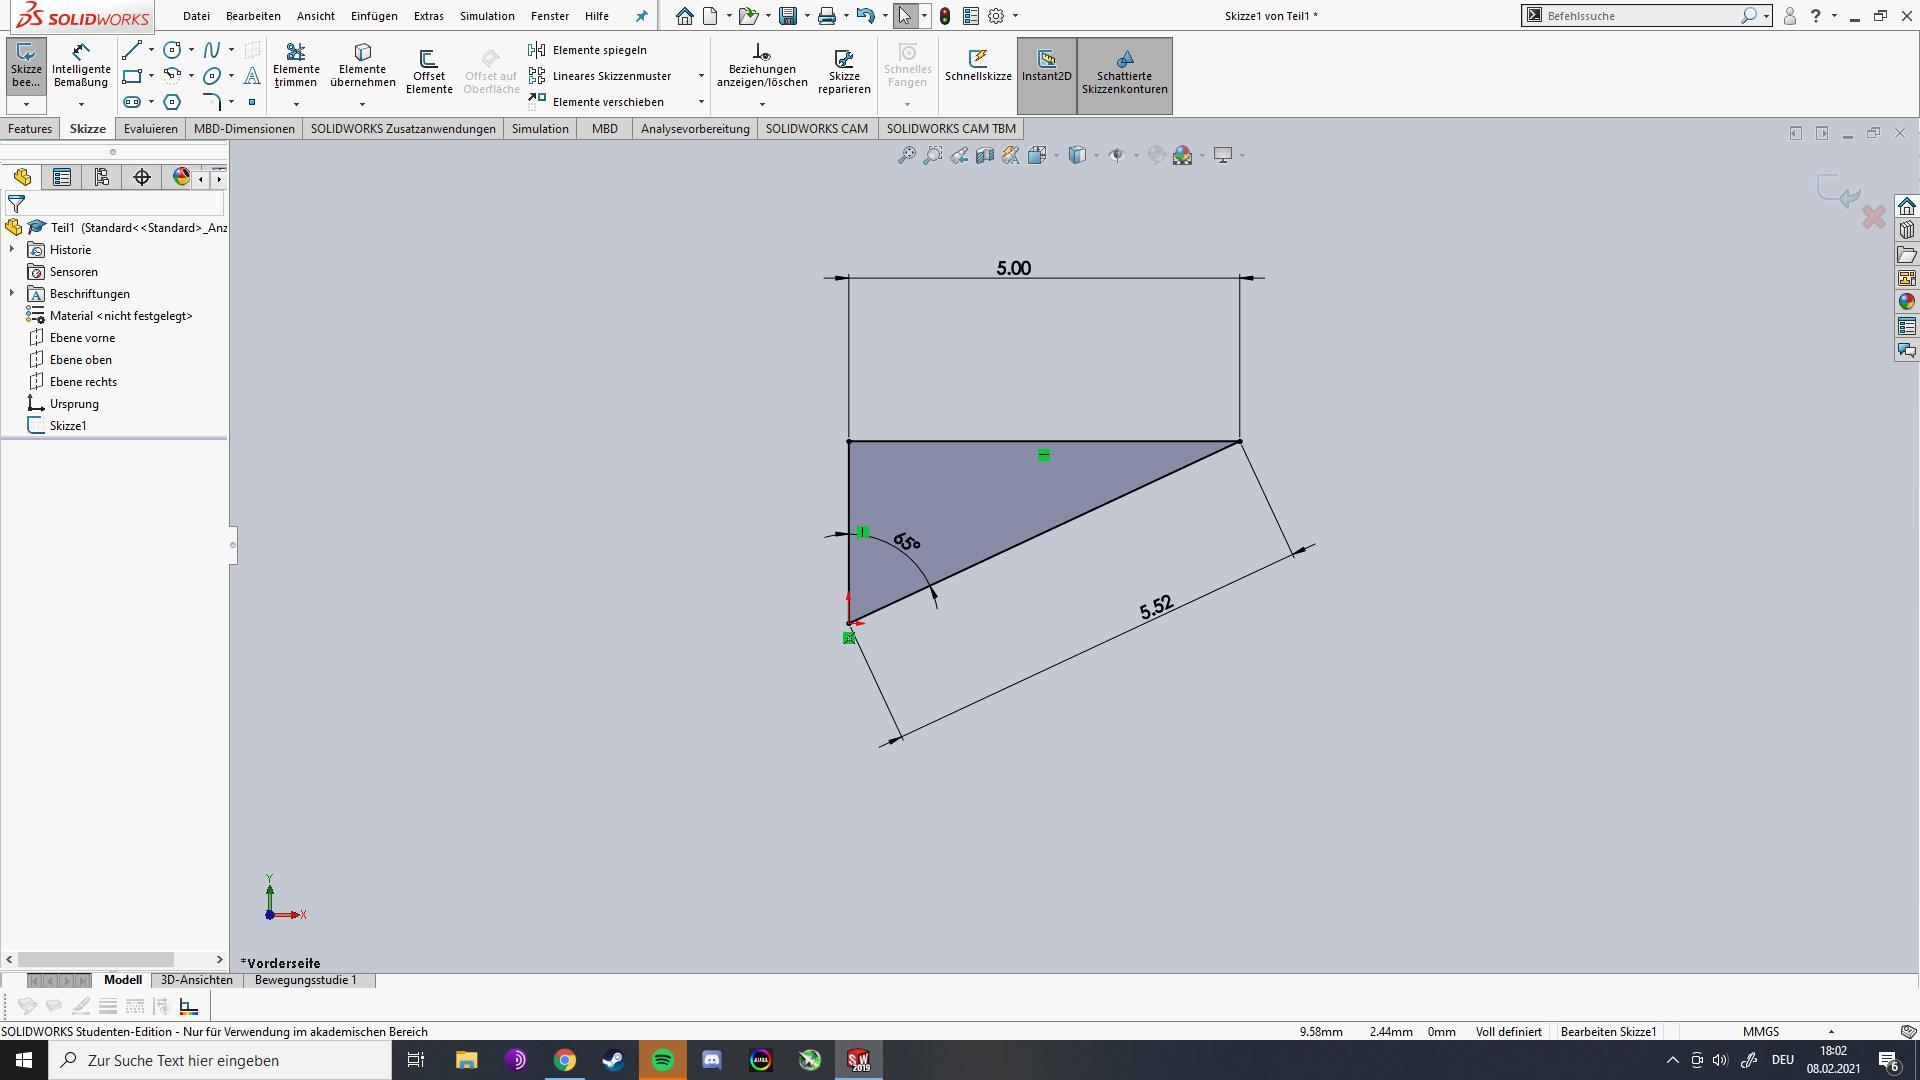Switch to the Evaluieren tab
Viewport: 1920px width, 1080px height.
pyautogui.click(x=150, y=129)
